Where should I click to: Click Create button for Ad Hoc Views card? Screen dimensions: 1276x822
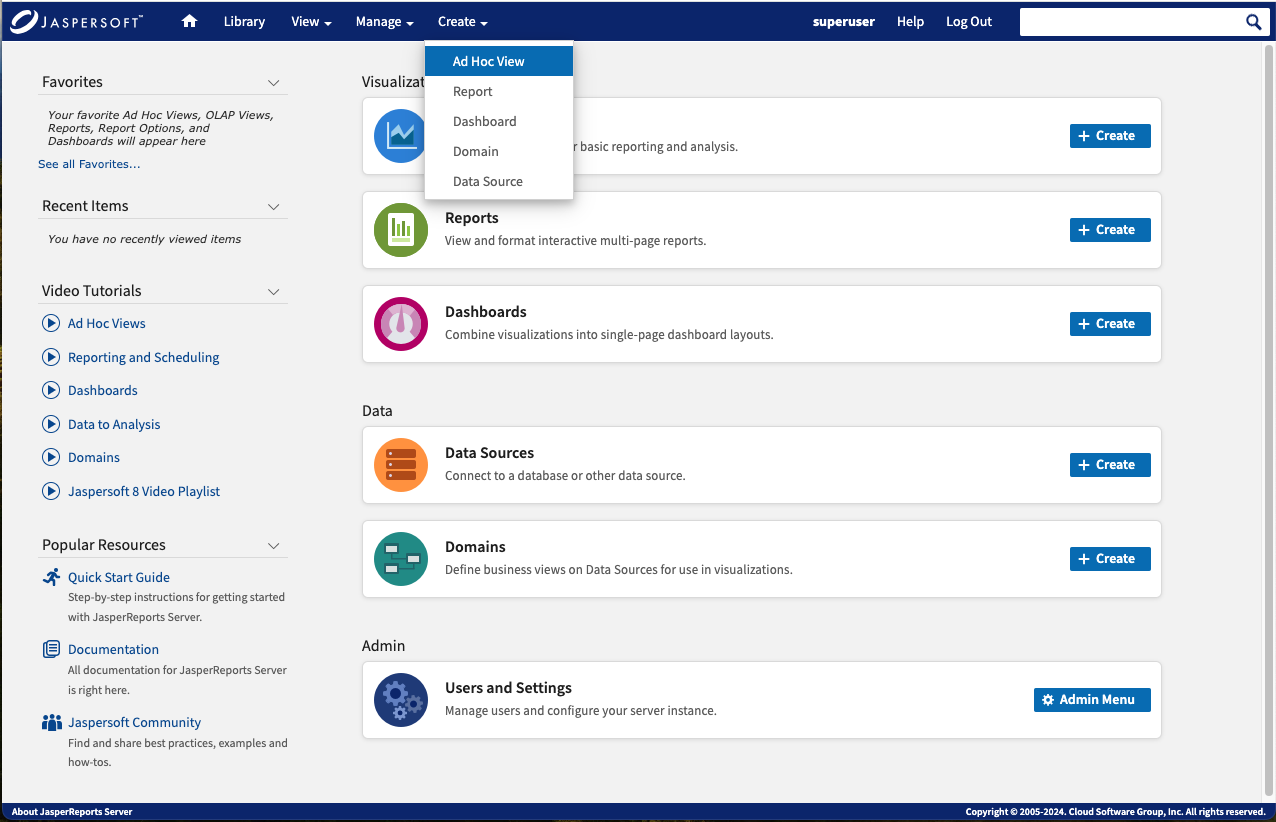pos(1110,136)
